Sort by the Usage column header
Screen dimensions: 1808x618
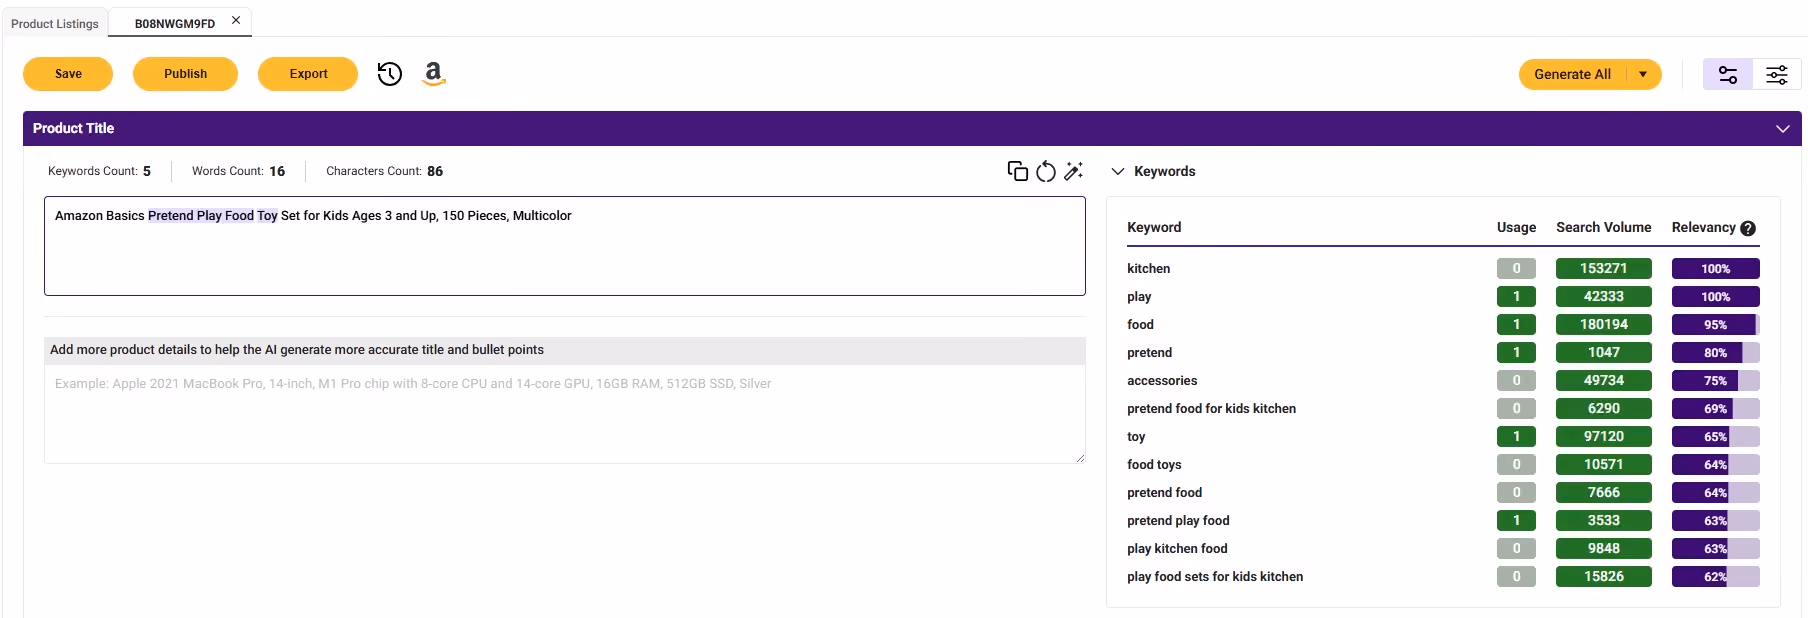pyautogui.click(x=1516, y=228)
